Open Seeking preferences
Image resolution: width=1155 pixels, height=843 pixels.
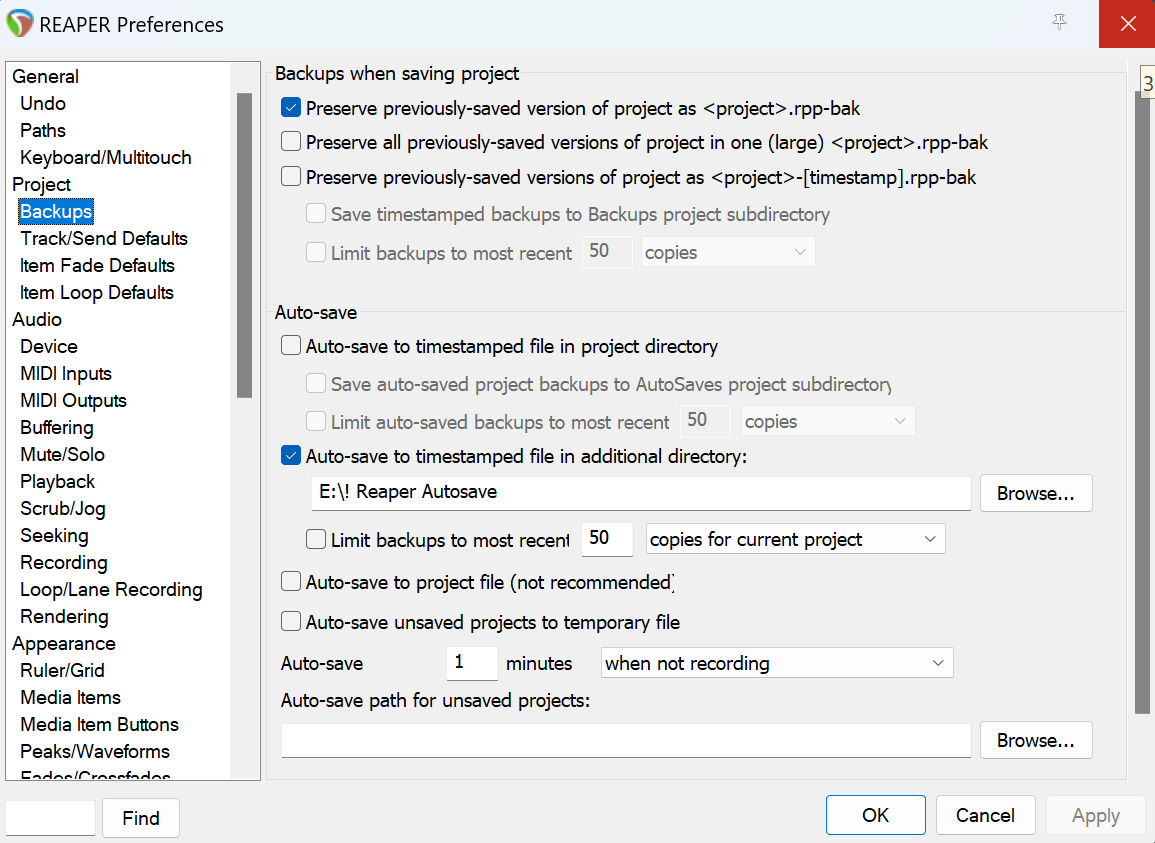coord(54,536)
